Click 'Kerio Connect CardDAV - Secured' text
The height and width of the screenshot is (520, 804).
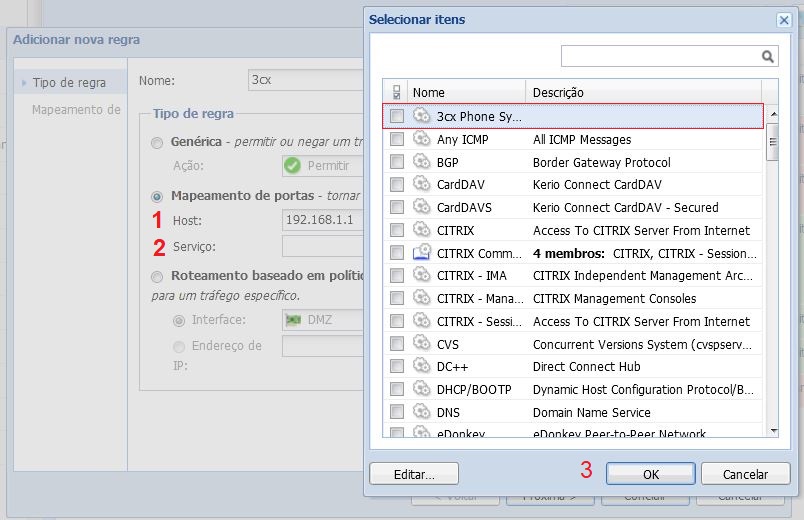[626, 208]
